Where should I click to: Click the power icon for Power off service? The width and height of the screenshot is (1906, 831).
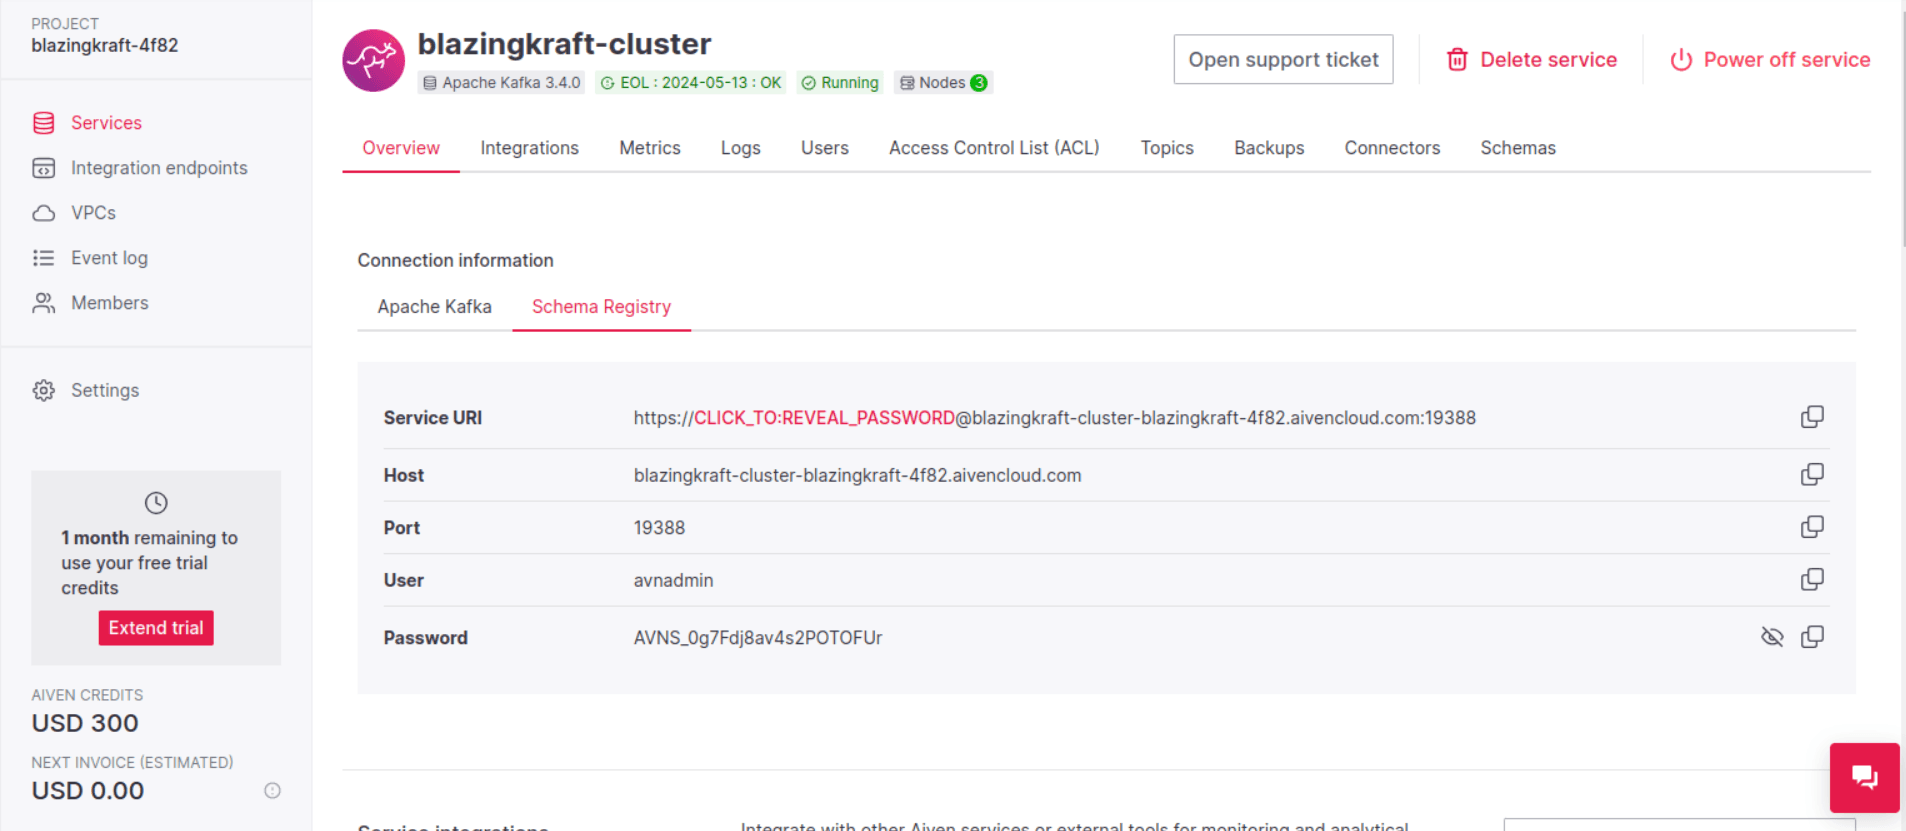[1681, 60]
